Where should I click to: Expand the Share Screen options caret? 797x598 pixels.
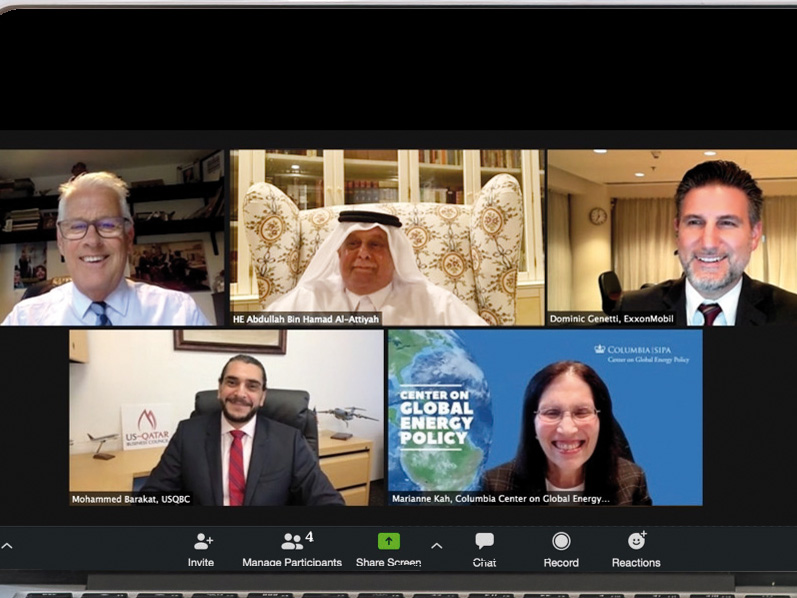tap(437, 546)
